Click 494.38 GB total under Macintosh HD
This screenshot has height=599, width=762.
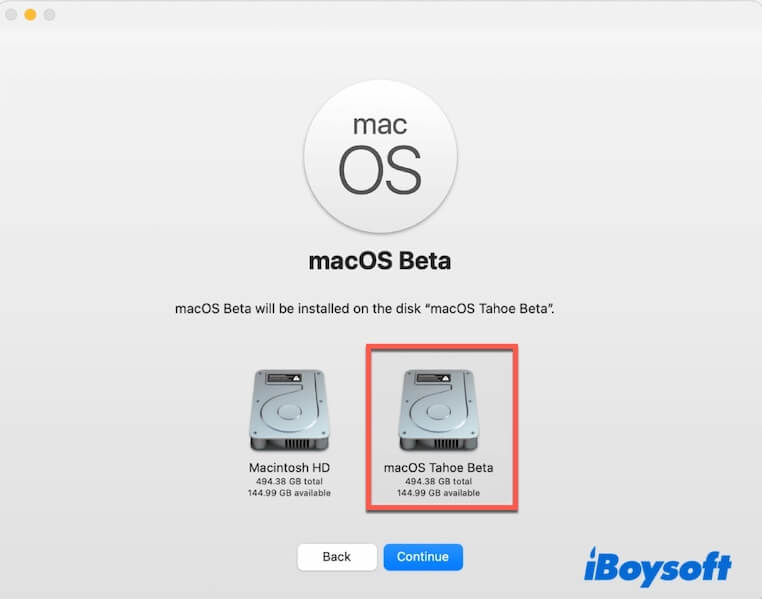tap(289, 481)
